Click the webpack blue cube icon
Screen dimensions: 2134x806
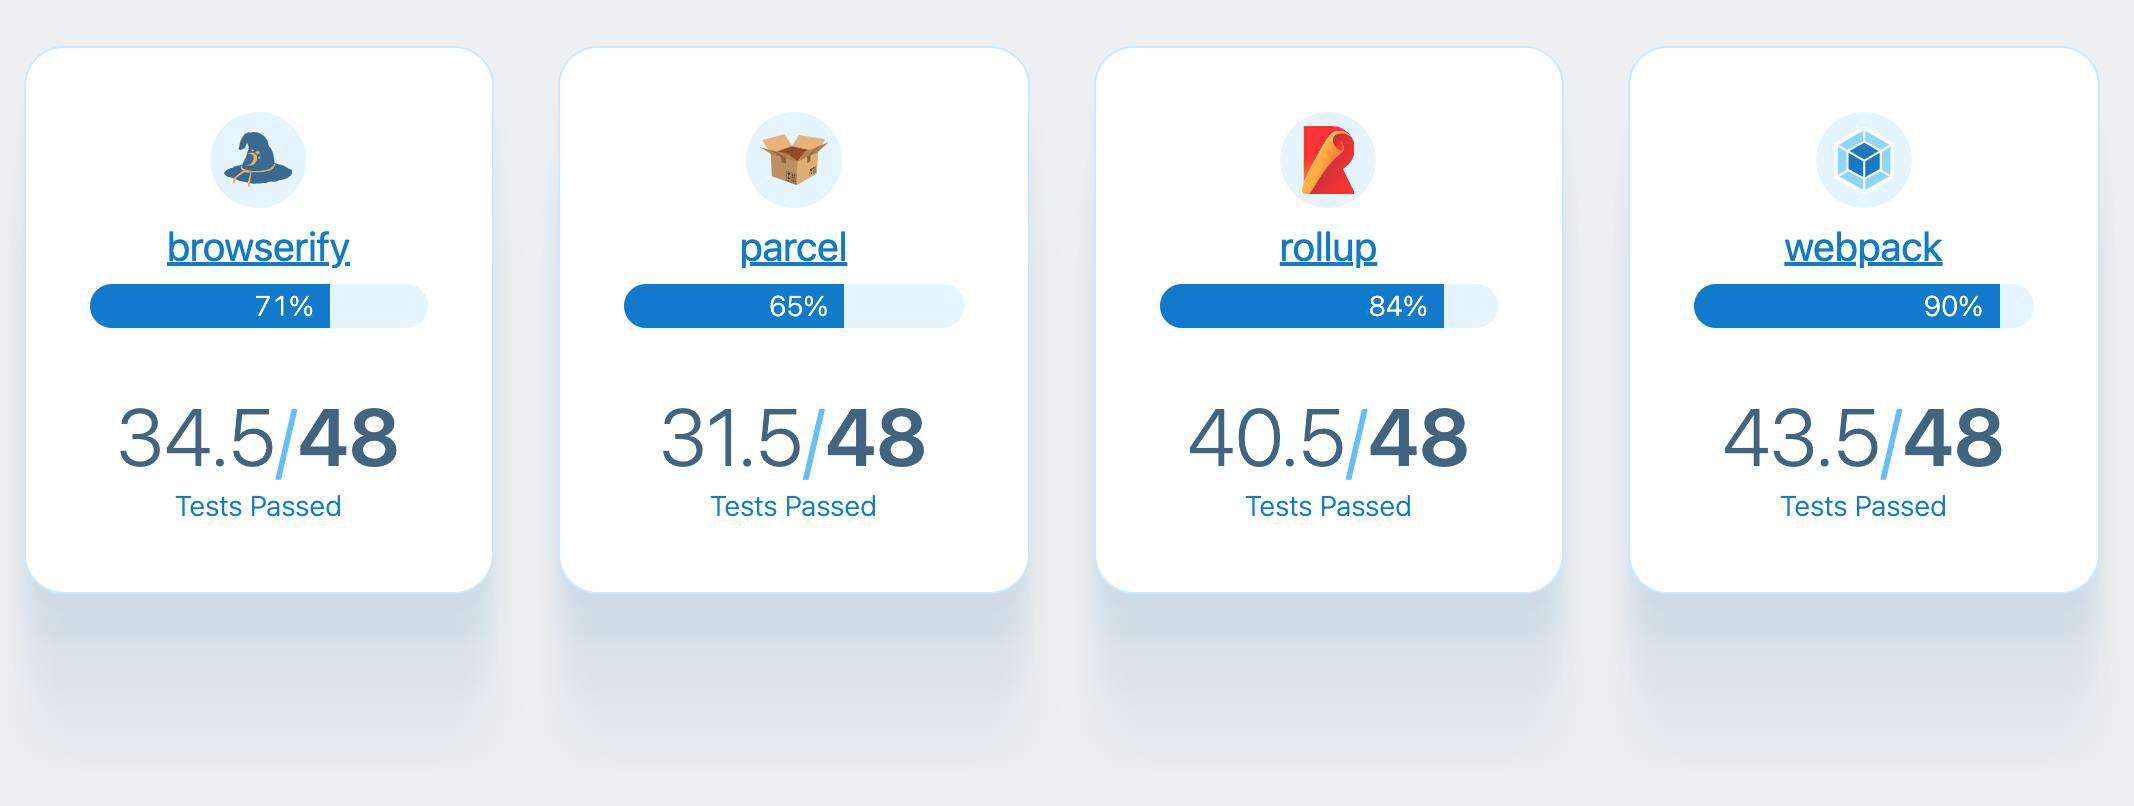(1864, 160)
